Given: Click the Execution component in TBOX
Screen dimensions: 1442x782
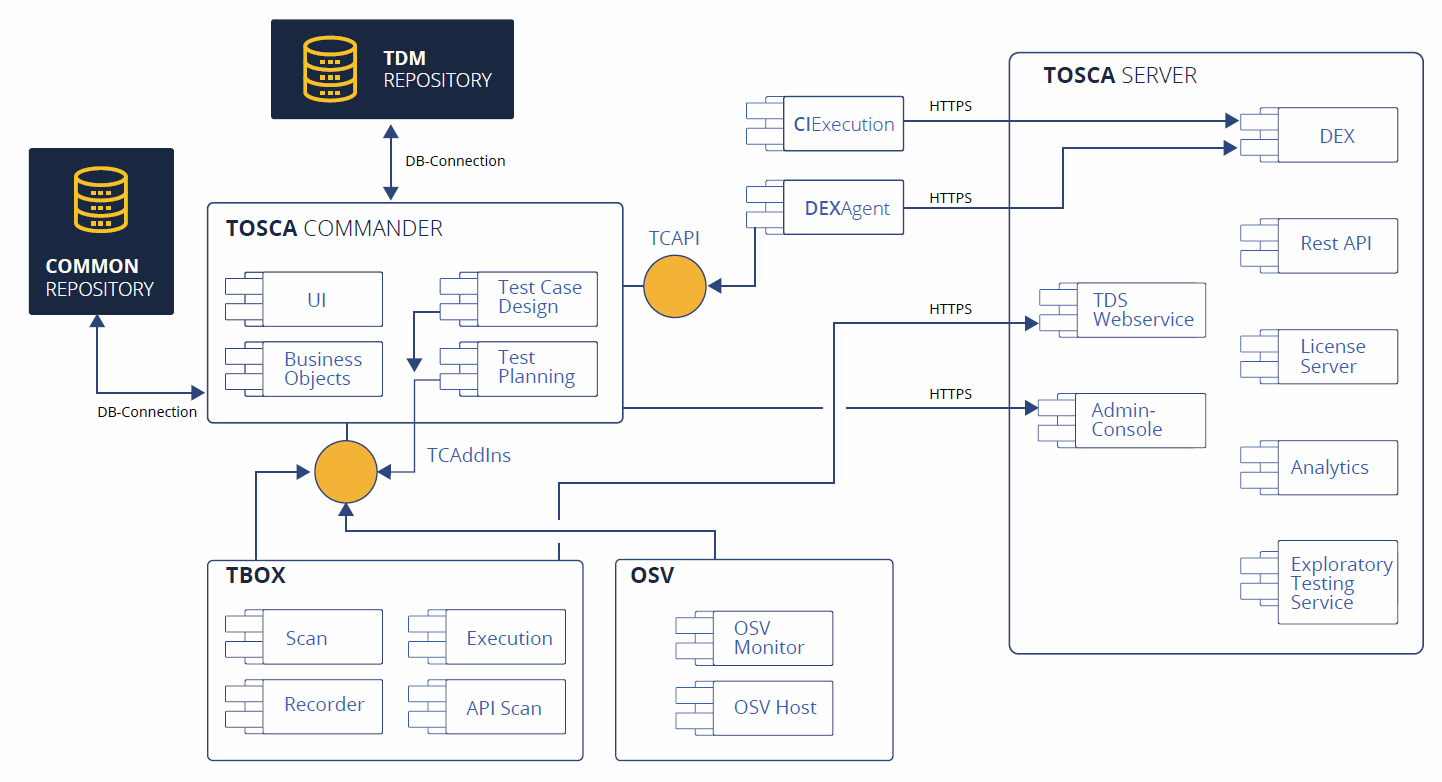Looking at the screenshot, I should tap(487, 637).
